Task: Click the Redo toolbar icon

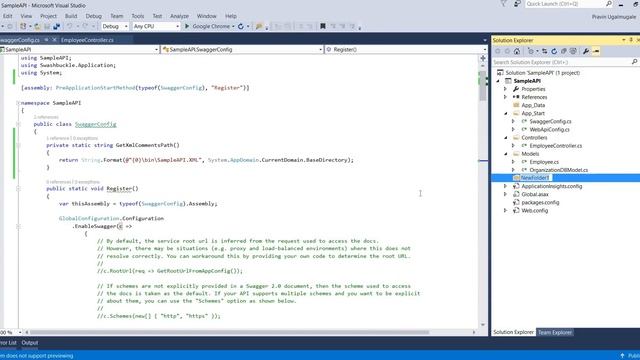Action: [85, 26]
